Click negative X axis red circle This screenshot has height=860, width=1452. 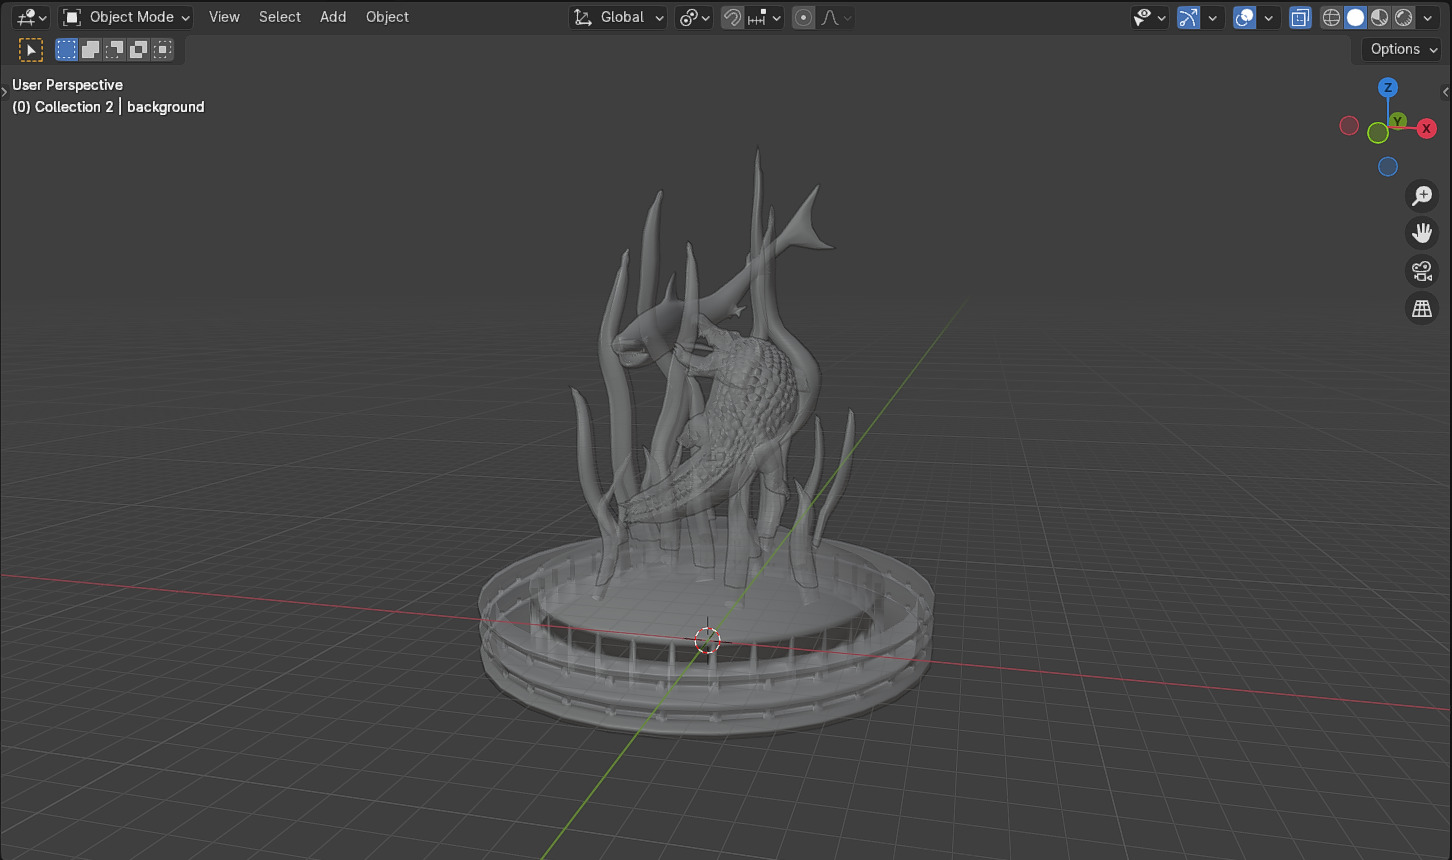1349,126
